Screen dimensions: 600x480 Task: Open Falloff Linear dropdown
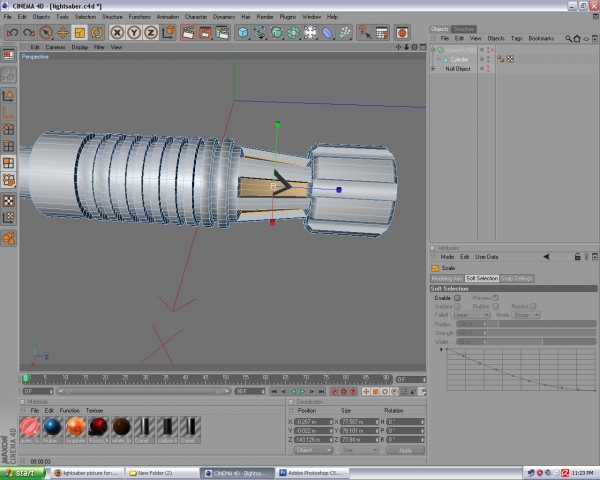(470, 315)
